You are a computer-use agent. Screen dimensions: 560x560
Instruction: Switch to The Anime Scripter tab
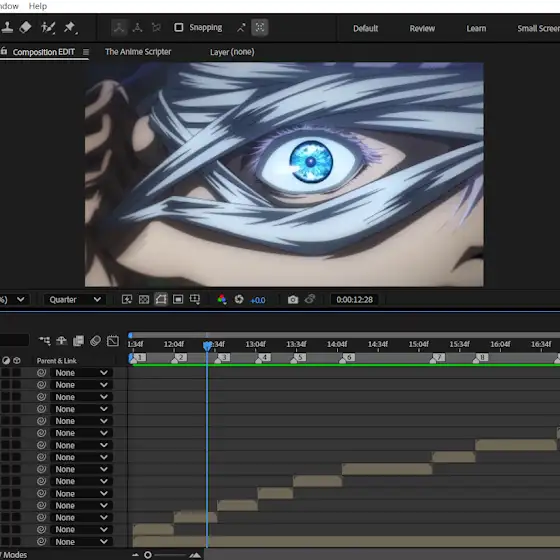[138, 52]
